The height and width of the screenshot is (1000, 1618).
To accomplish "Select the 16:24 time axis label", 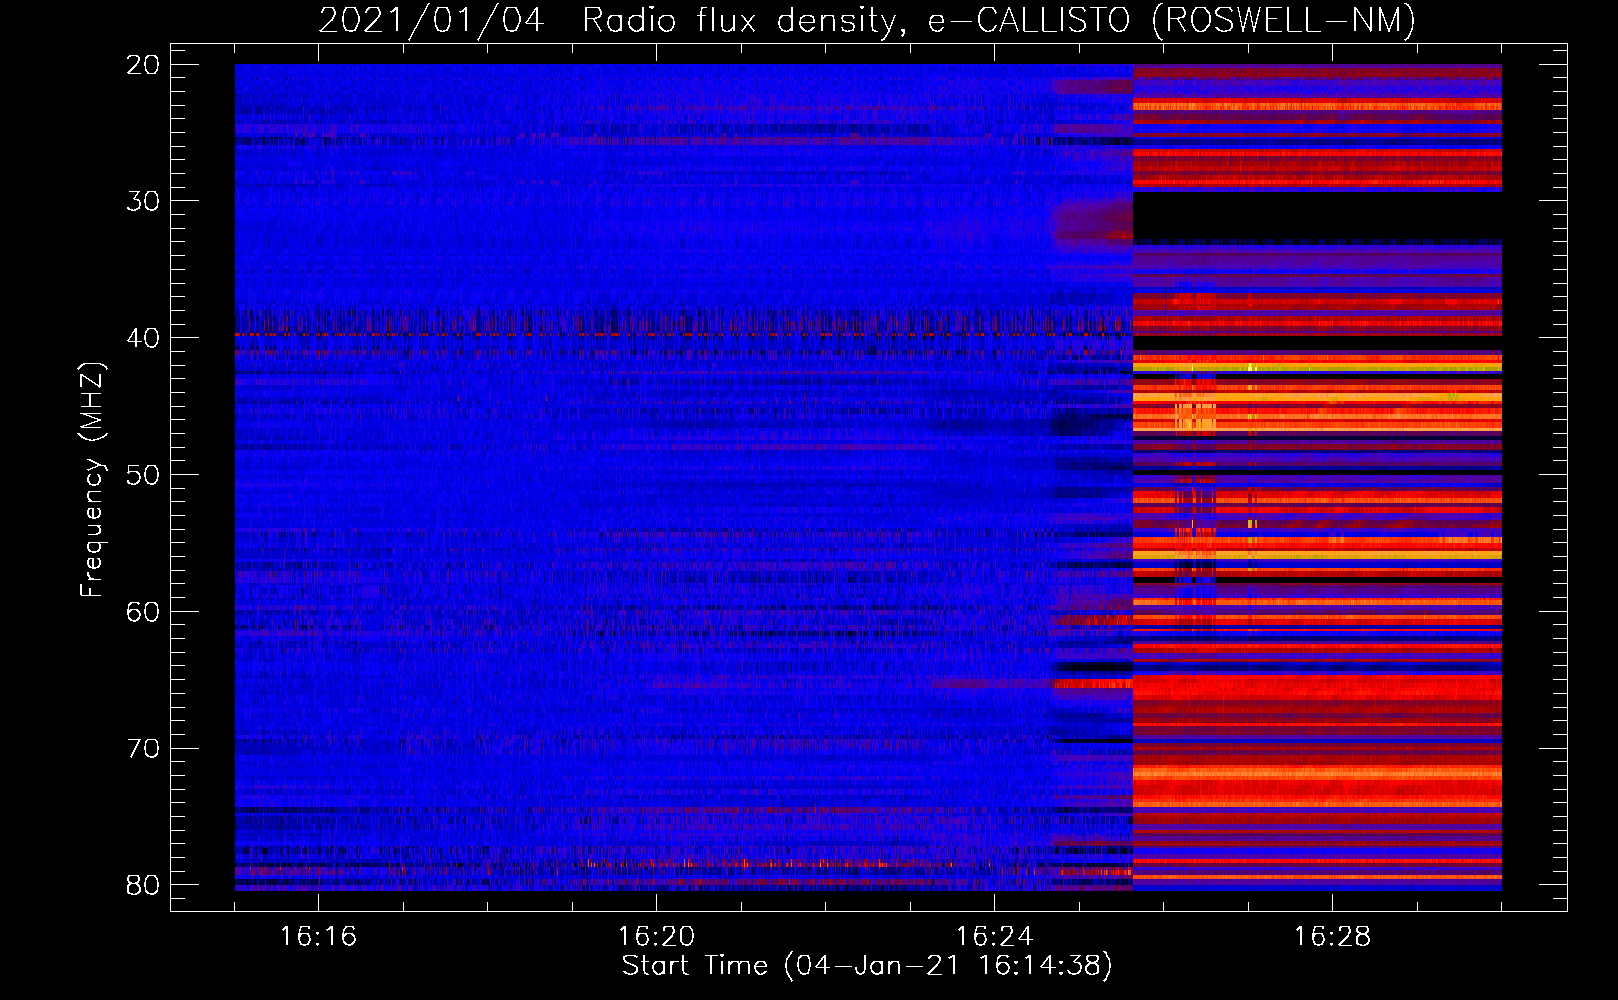I will (994, 937).
